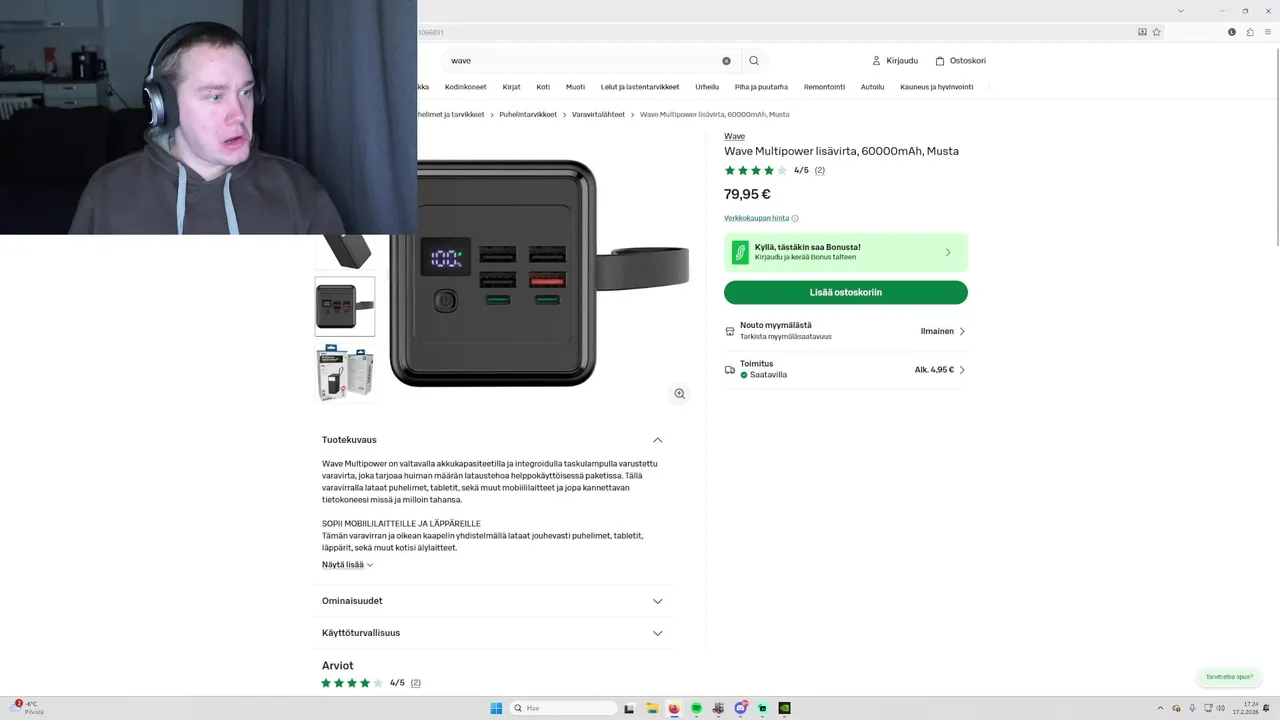Open the (2) reviews count near title
The width and height of the screenshot is (1280, 720).
pyautogui.click(x=820, y=170)
